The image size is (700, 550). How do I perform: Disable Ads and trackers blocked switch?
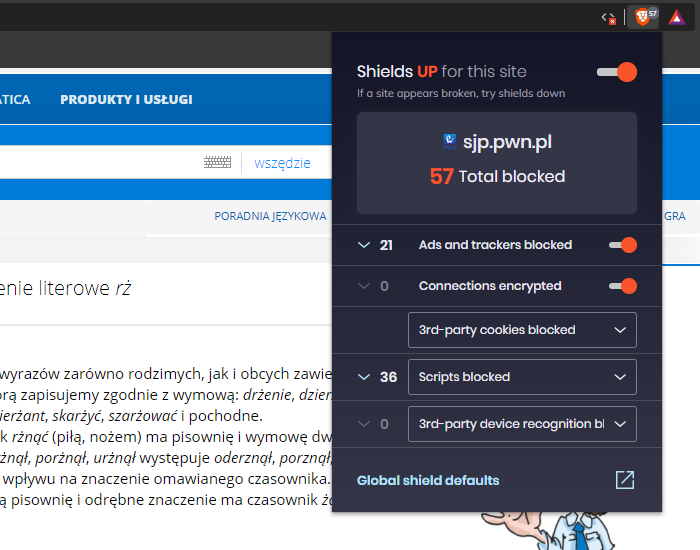coord(622,245)
